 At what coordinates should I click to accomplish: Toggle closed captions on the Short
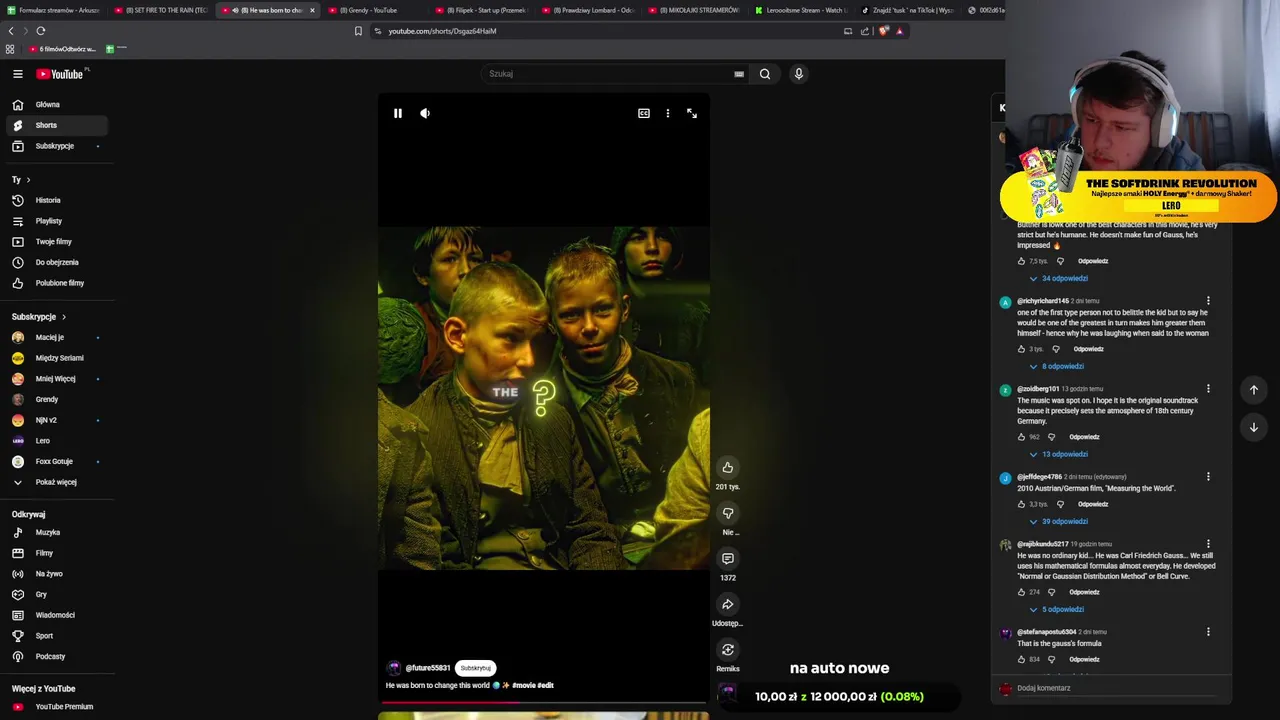[644, 113]
